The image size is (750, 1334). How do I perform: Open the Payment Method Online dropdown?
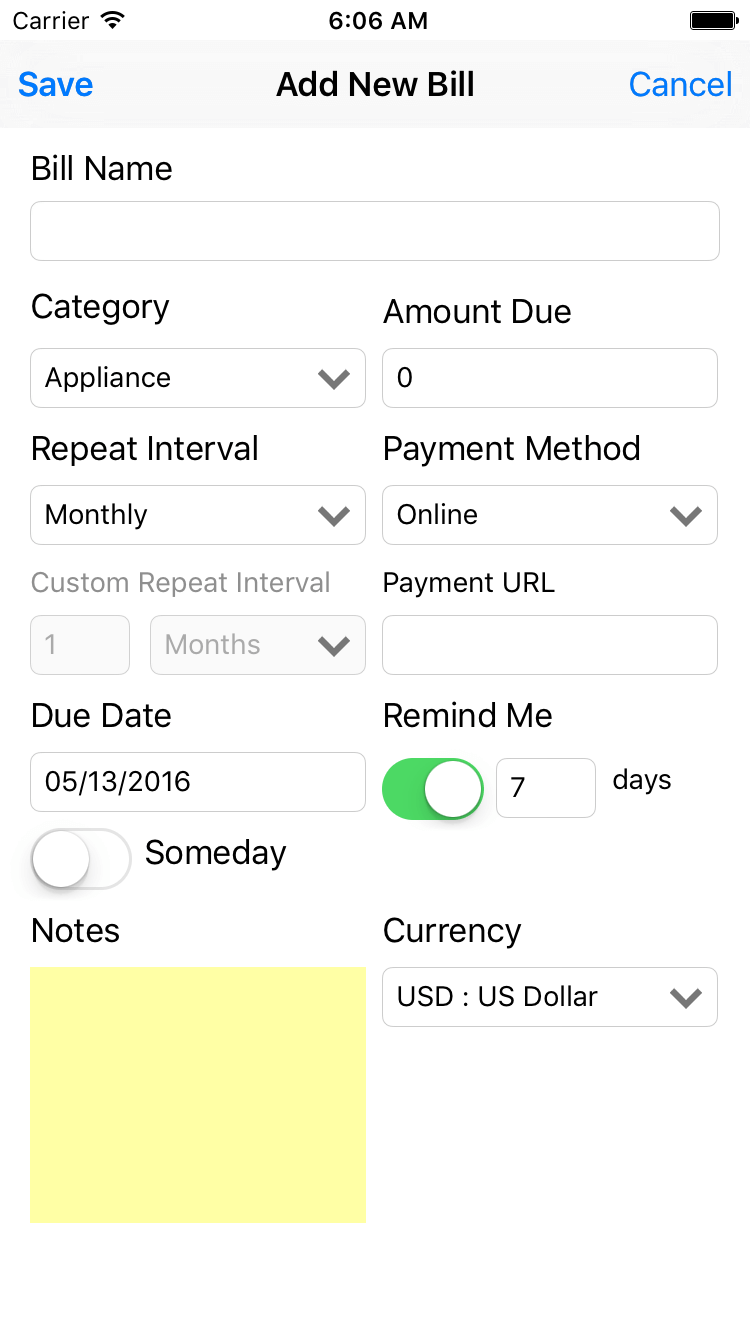[530, 515]
